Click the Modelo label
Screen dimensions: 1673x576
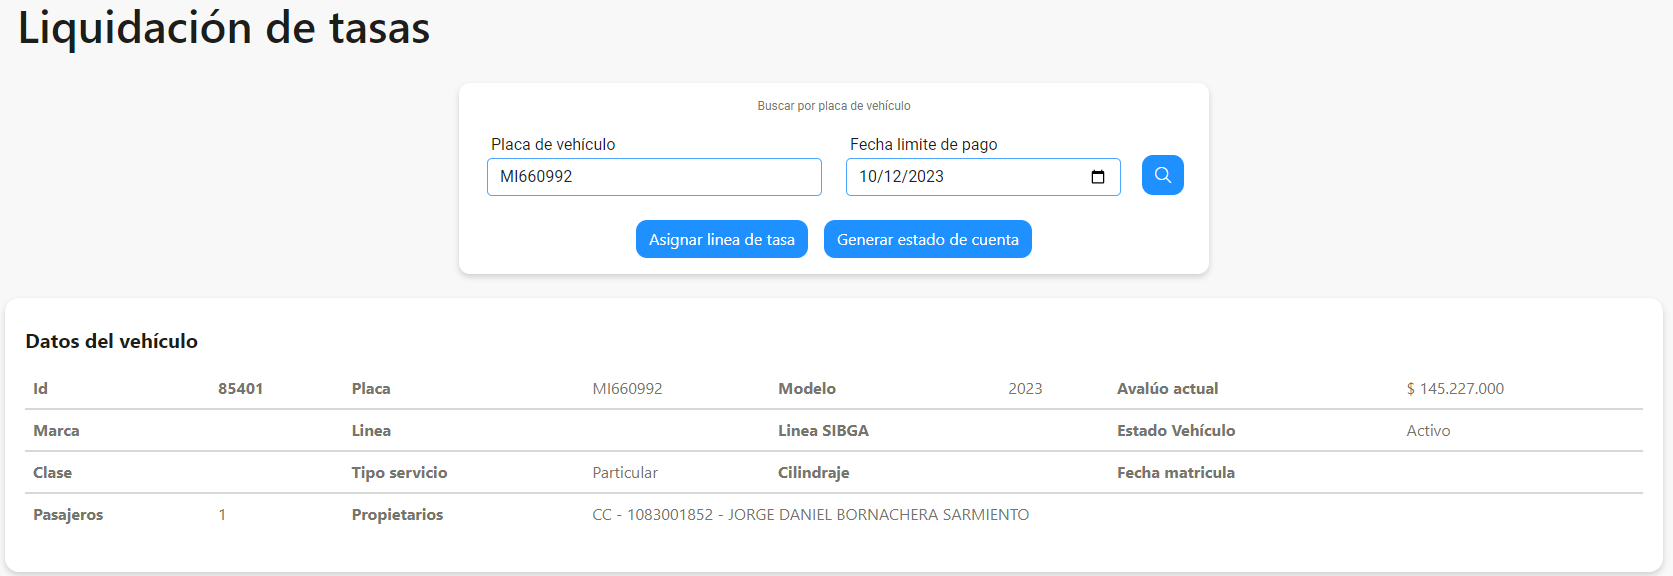coord(807,389)
